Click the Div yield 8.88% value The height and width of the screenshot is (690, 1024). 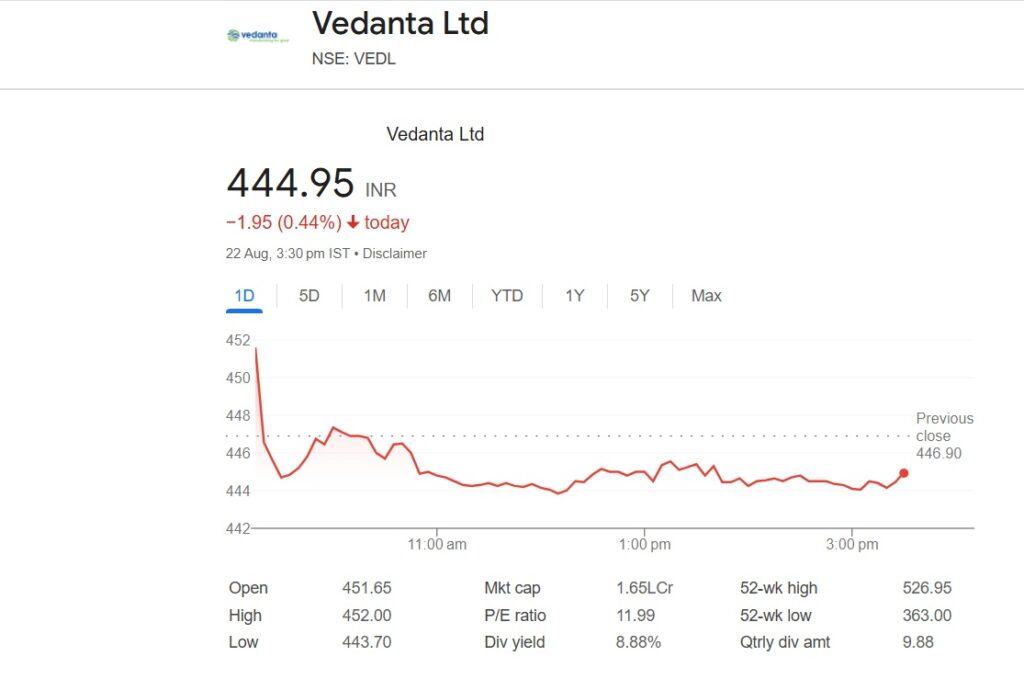point(638,642)
